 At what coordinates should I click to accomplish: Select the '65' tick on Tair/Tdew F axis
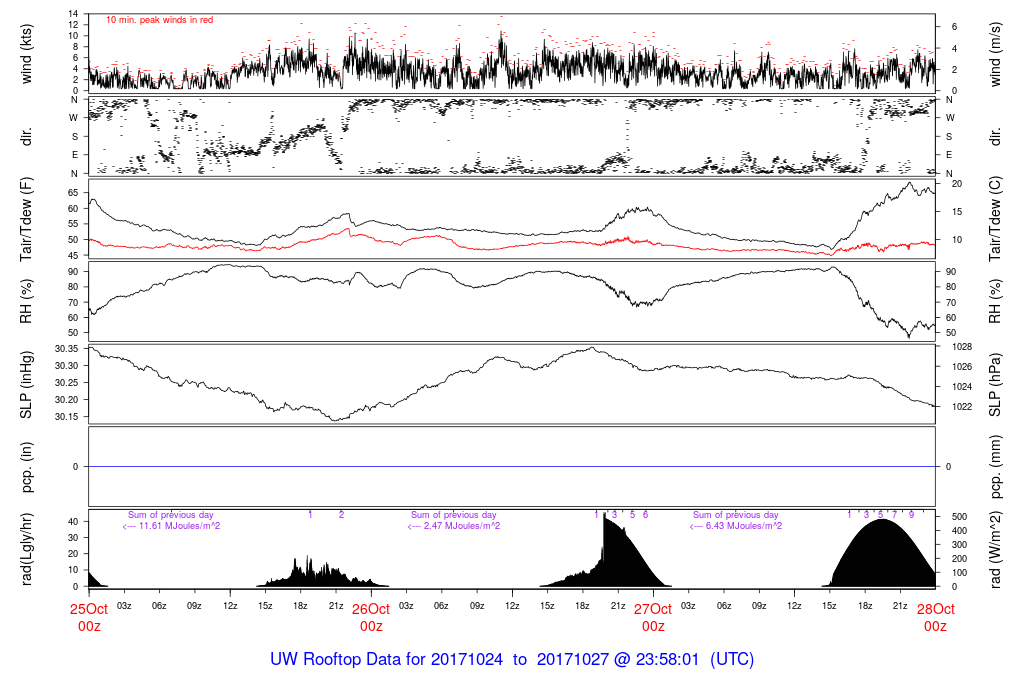coord(73,193)
